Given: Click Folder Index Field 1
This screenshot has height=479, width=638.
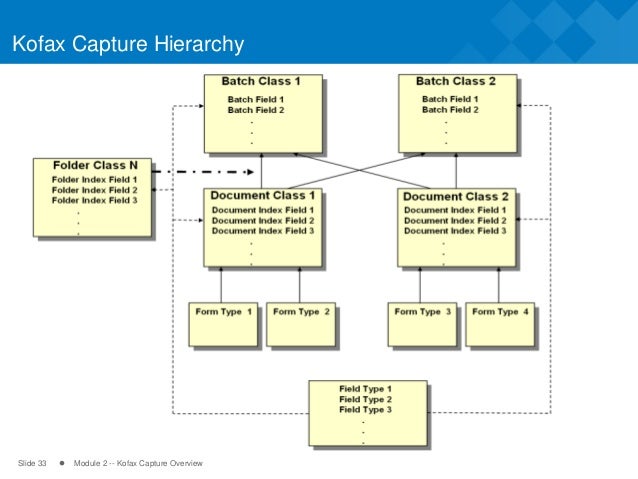Looking at the screenshot, I should click(x=94, y=179).
